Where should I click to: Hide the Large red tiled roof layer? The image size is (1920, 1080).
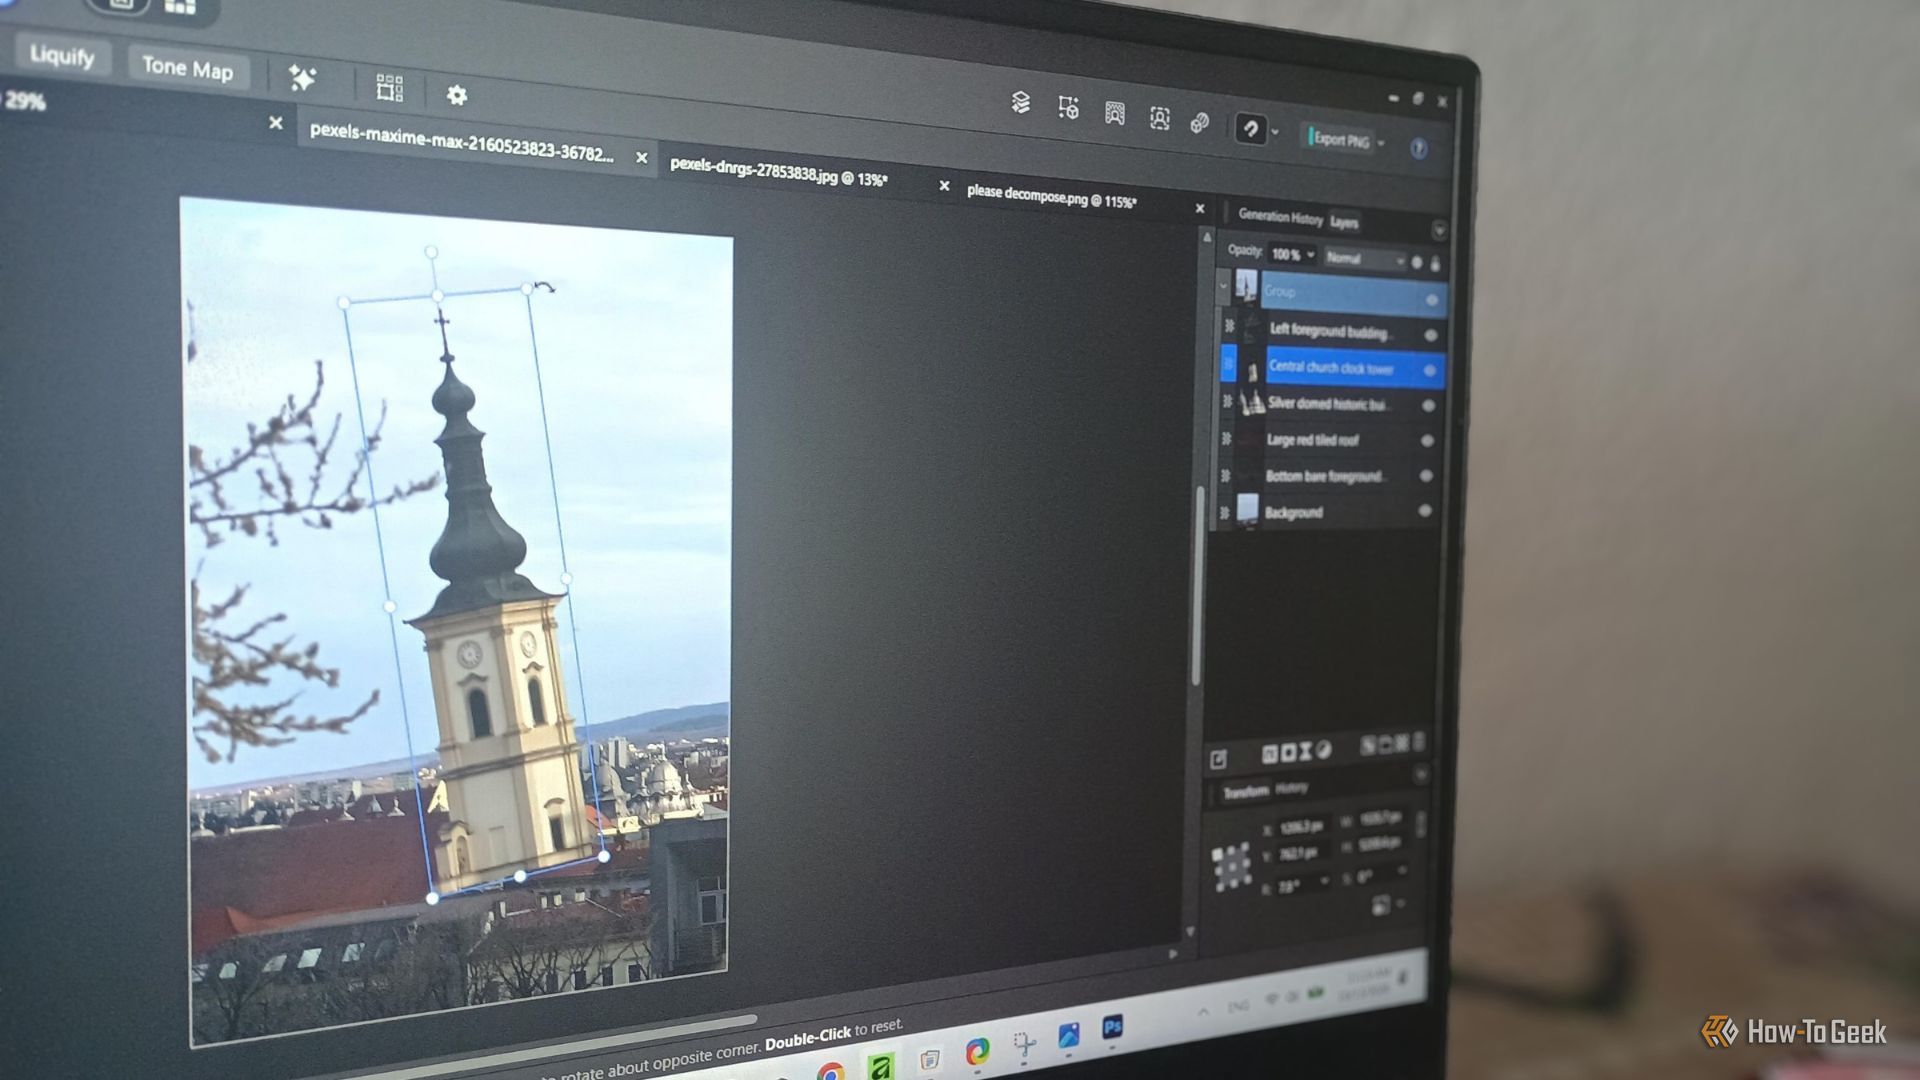pos(1427,440)
